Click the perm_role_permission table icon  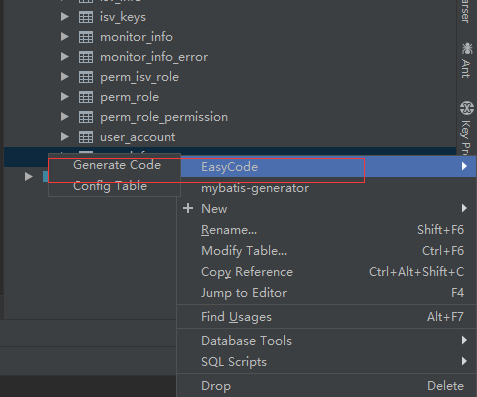coord(86,117)
